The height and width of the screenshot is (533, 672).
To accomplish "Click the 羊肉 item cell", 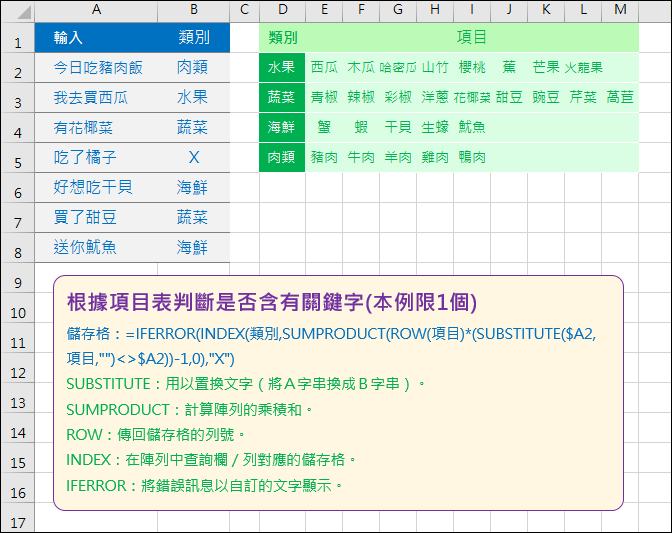I will click(398, 158).
